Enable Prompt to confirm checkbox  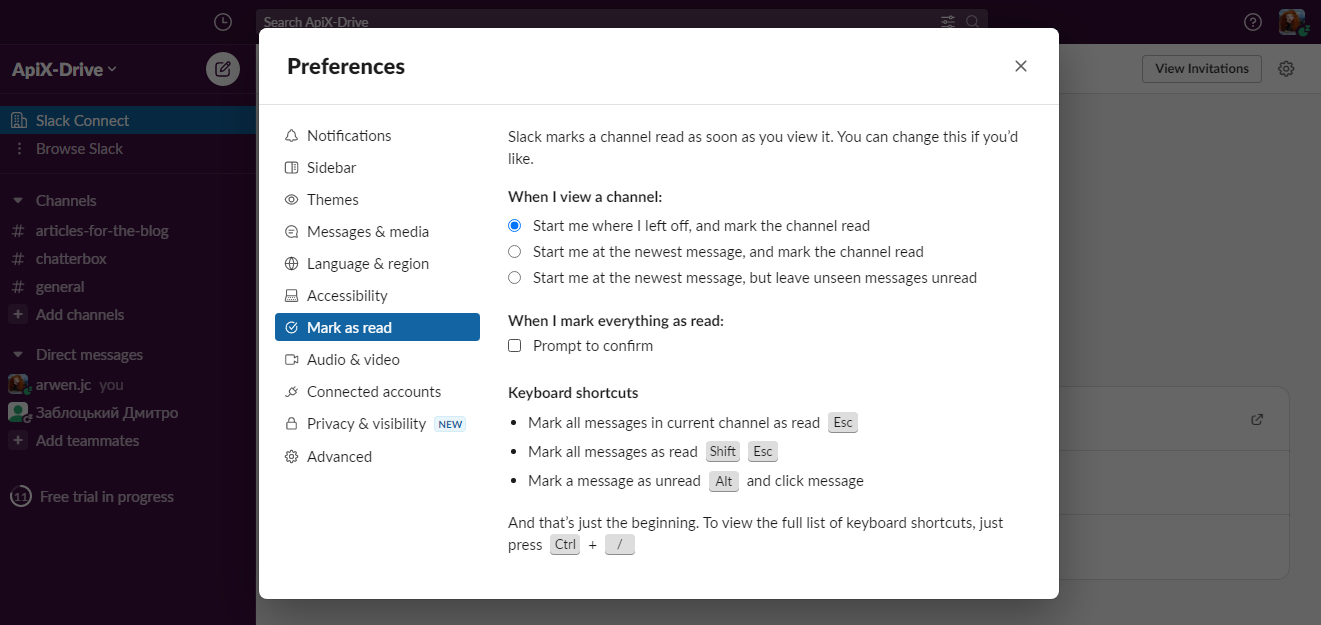tap(515, 345)
